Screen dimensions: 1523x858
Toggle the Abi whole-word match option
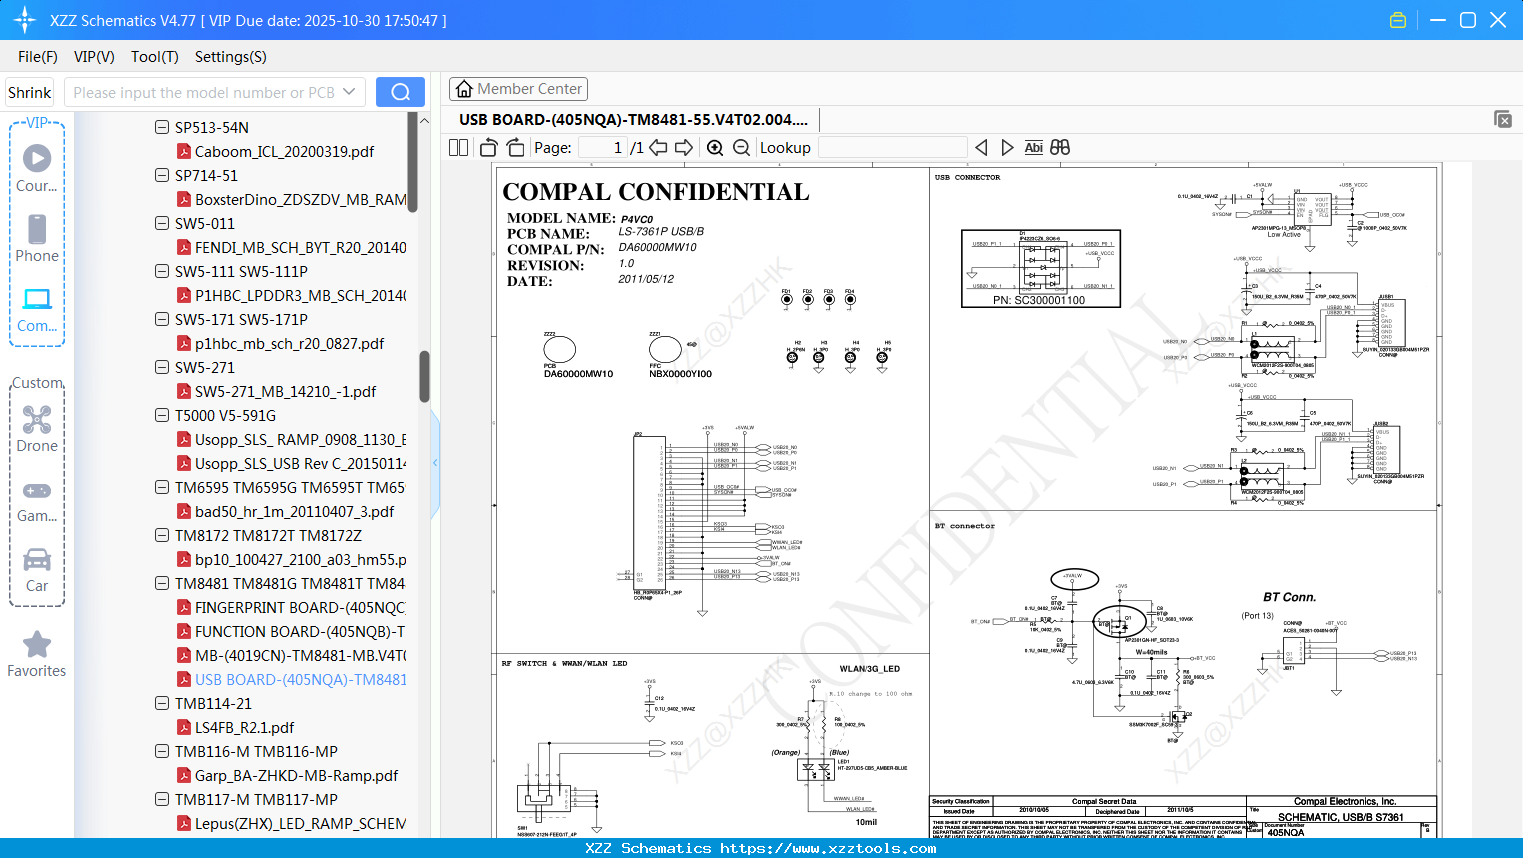[1033, 147]
